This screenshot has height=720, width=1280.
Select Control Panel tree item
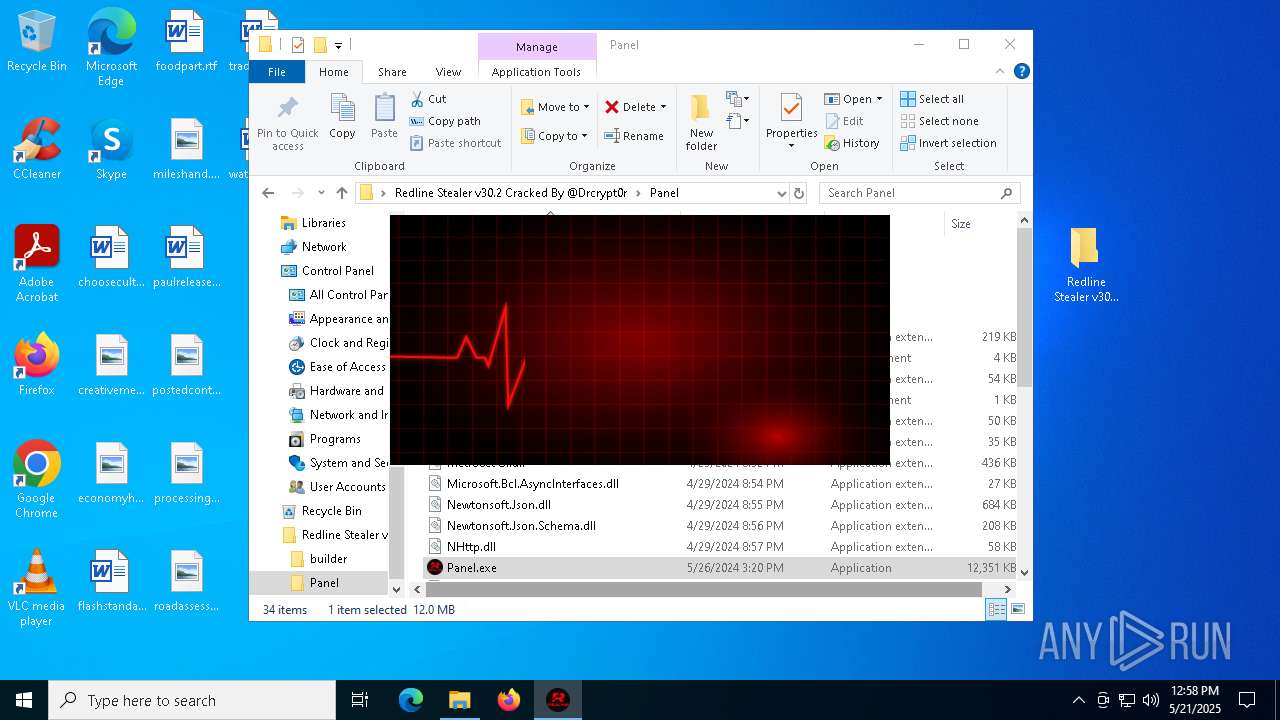tap(337, 271)
